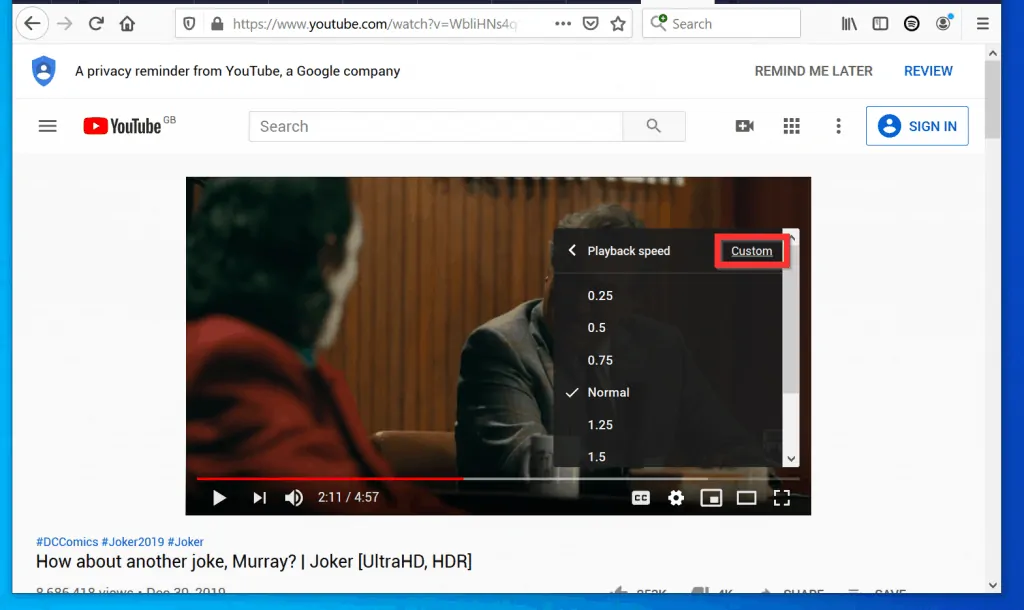Open YouTube settings three-dot menu
This screenshot has width=1024, height=610.
(839, 126)
